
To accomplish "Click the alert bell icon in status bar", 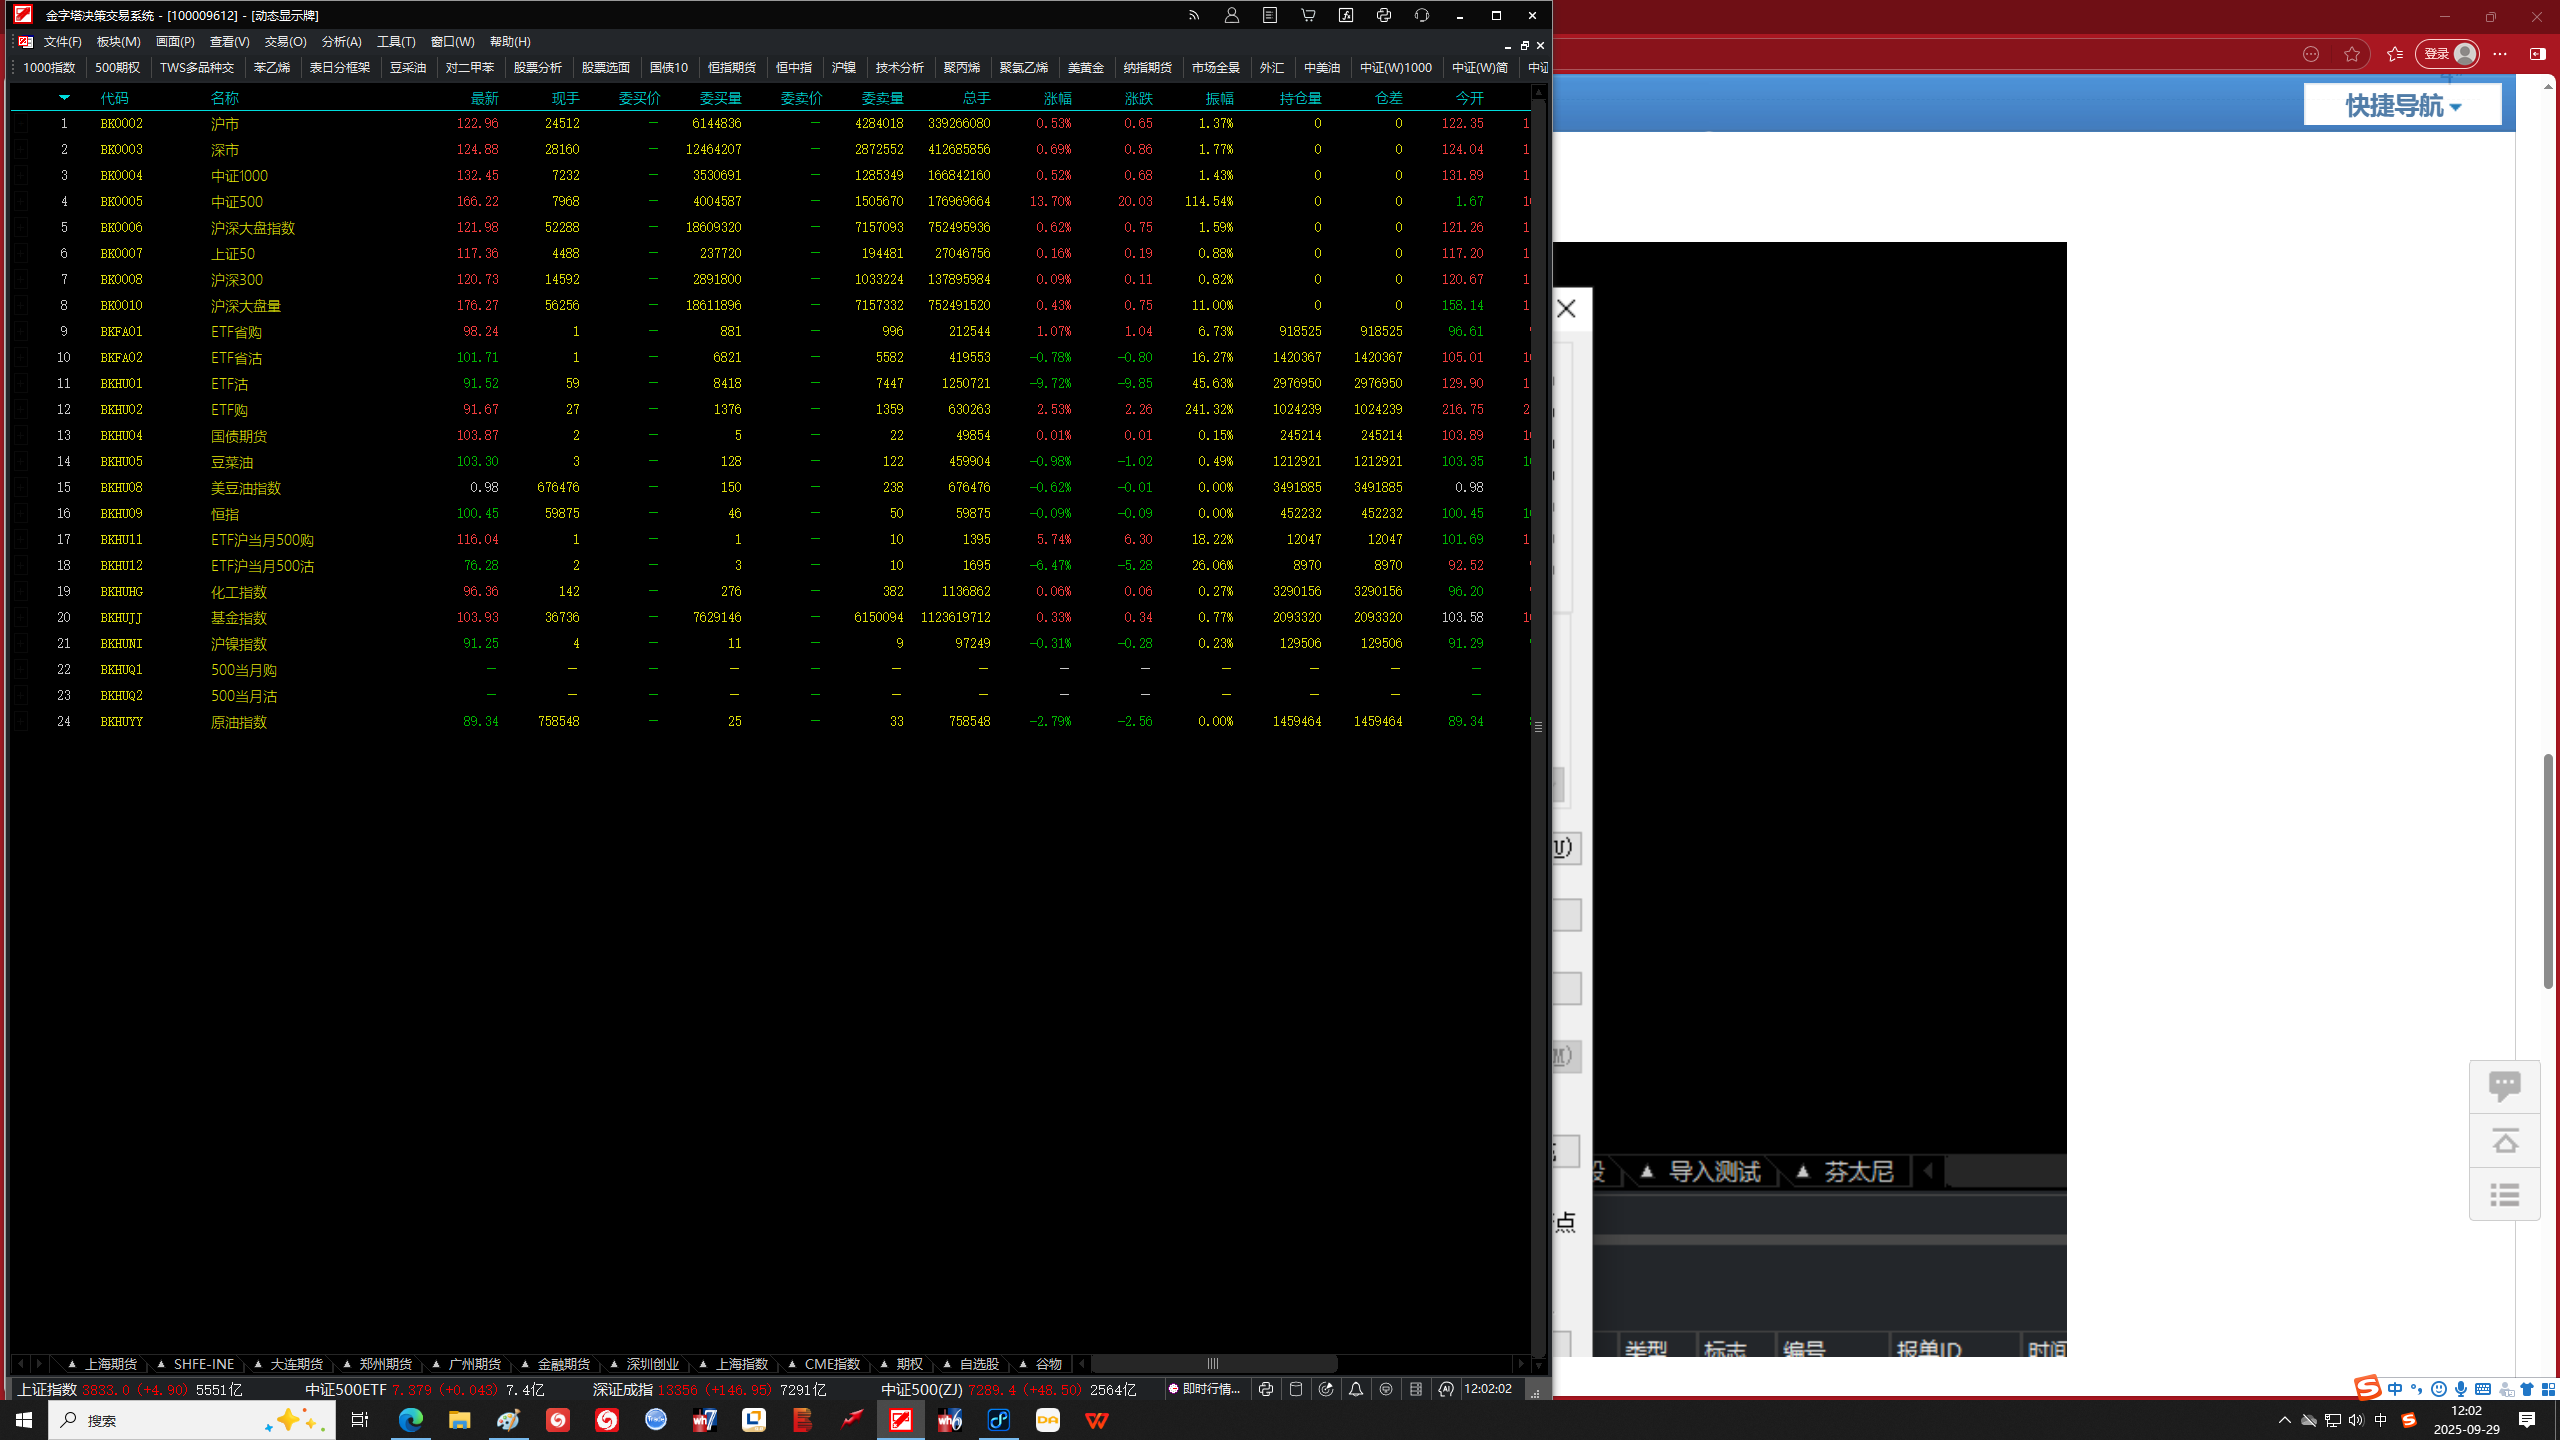I will click(1356, 1389).
